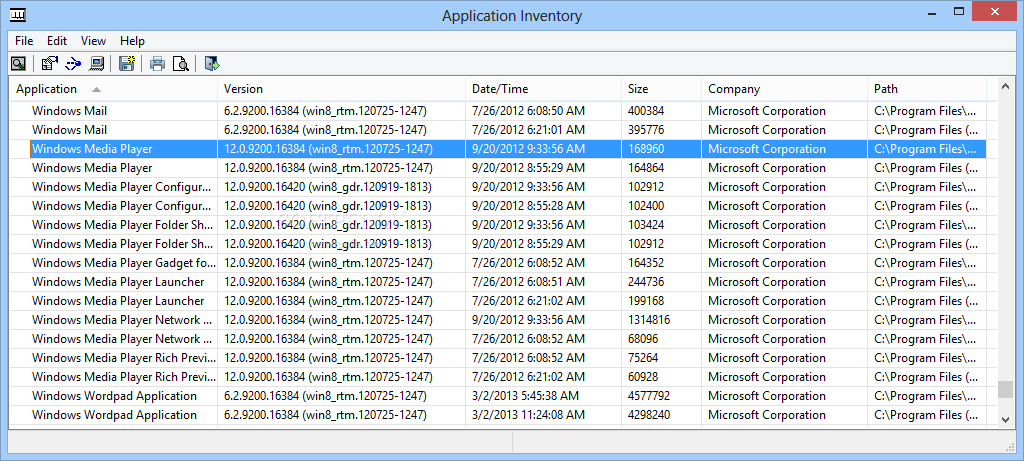Click the size value 4577792

click(649, 396)
